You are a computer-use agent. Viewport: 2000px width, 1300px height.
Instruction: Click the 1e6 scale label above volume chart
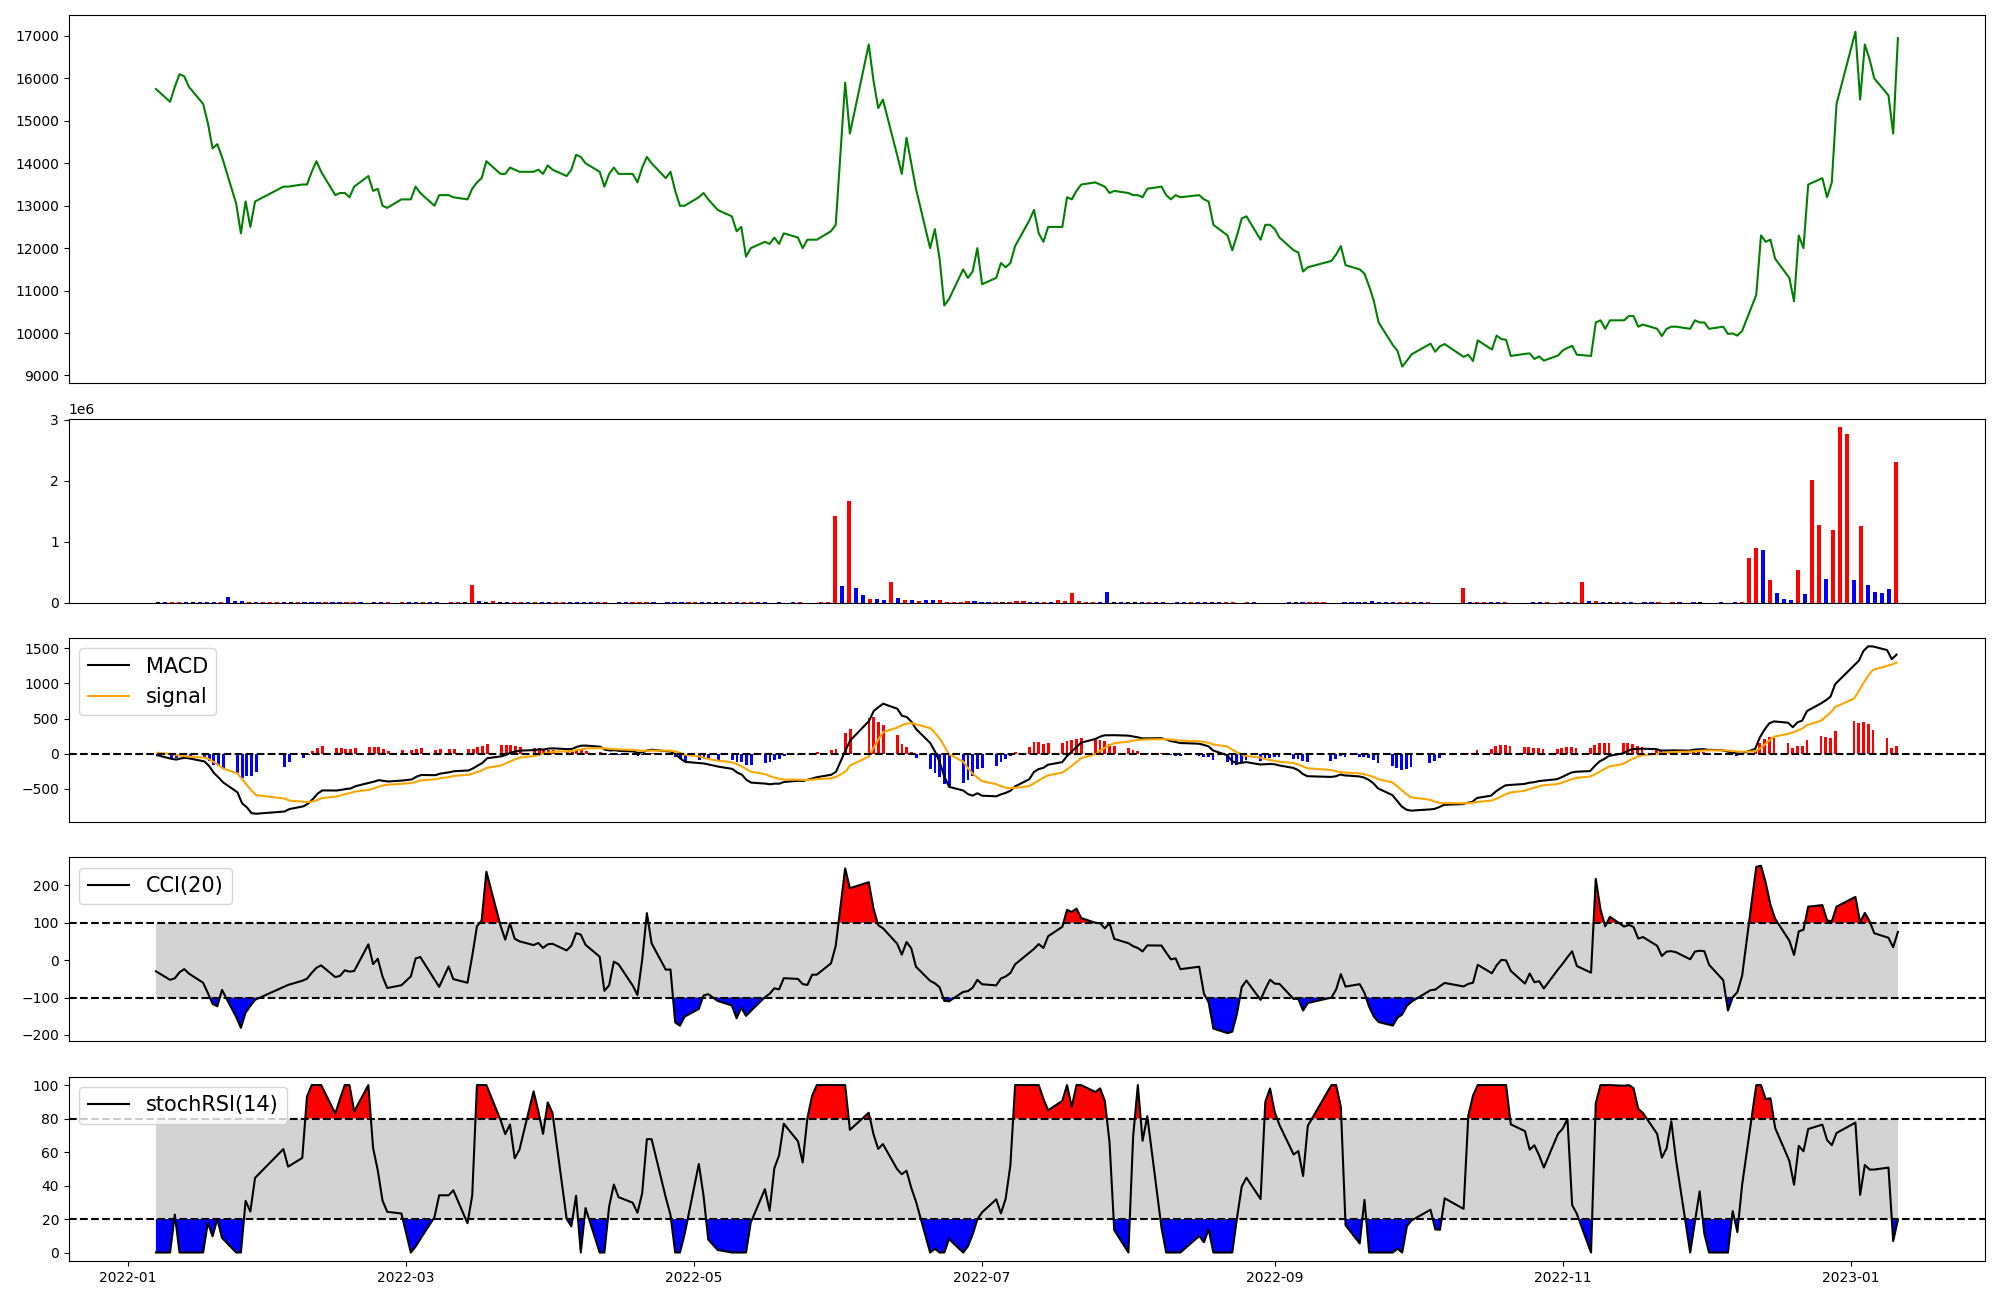click(81, 410)
